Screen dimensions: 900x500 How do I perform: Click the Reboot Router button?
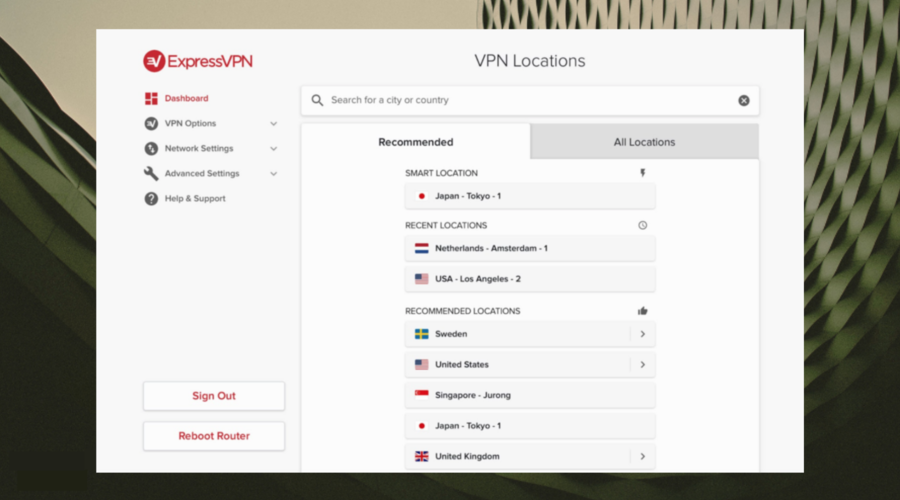pyautogui.click(x=214, y=436)
